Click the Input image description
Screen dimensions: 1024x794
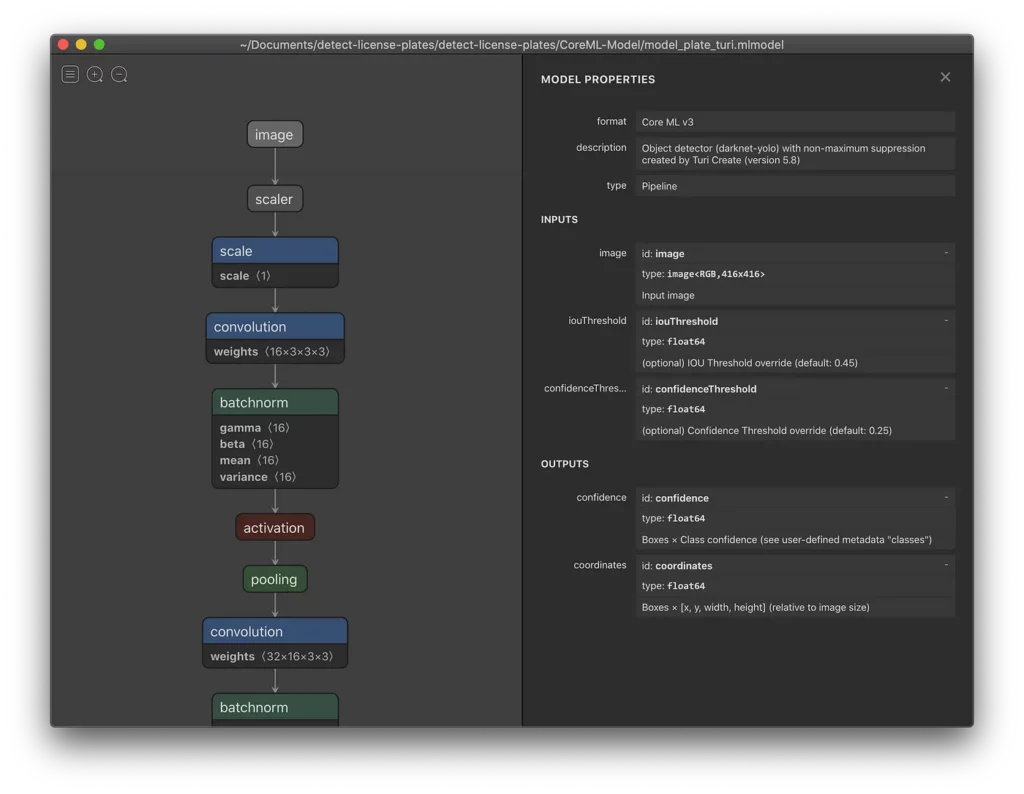pyautogui.click(x=667, y=295)
